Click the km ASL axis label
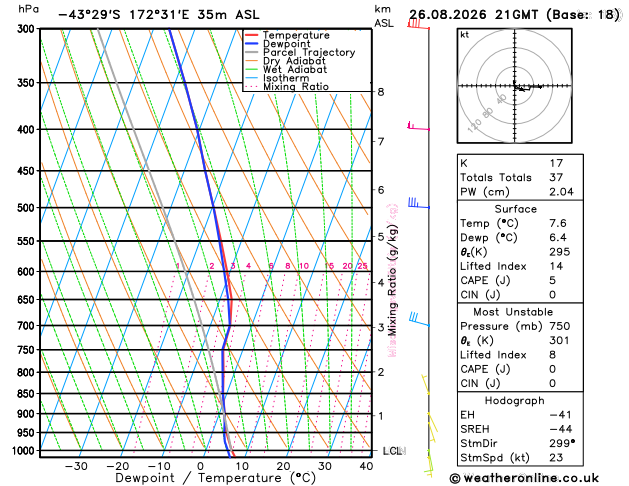 [x=384, y=16]
